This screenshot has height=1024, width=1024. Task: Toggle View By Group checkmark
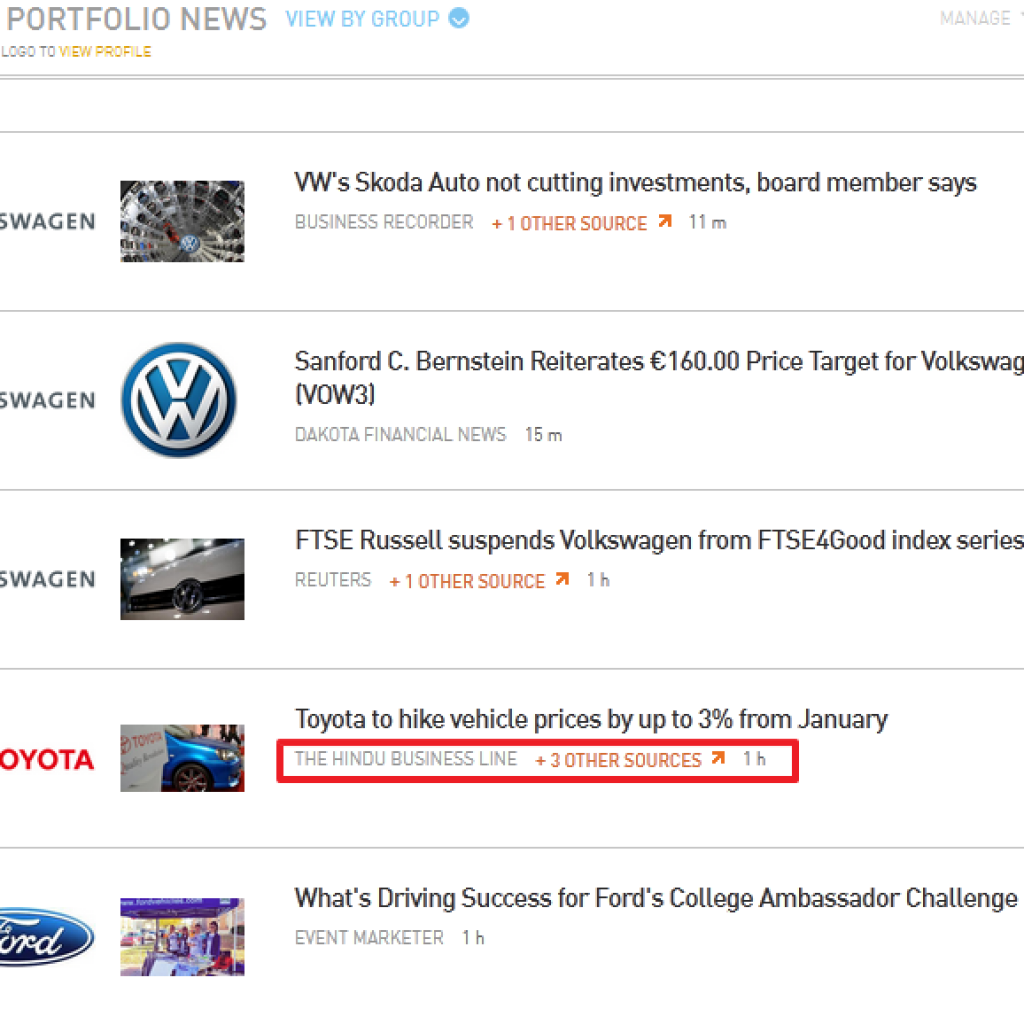pyautogui.click(x=458, y=18)
